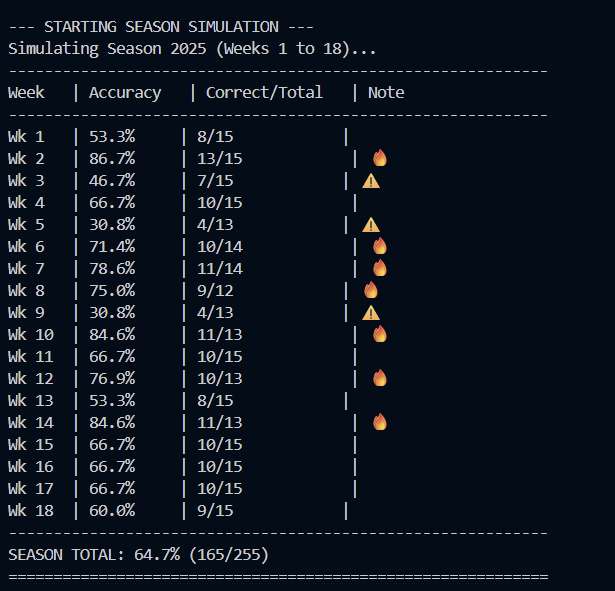Select the warning icon next to Wk 5
615x591 pixels.
(x=371, y=225)
